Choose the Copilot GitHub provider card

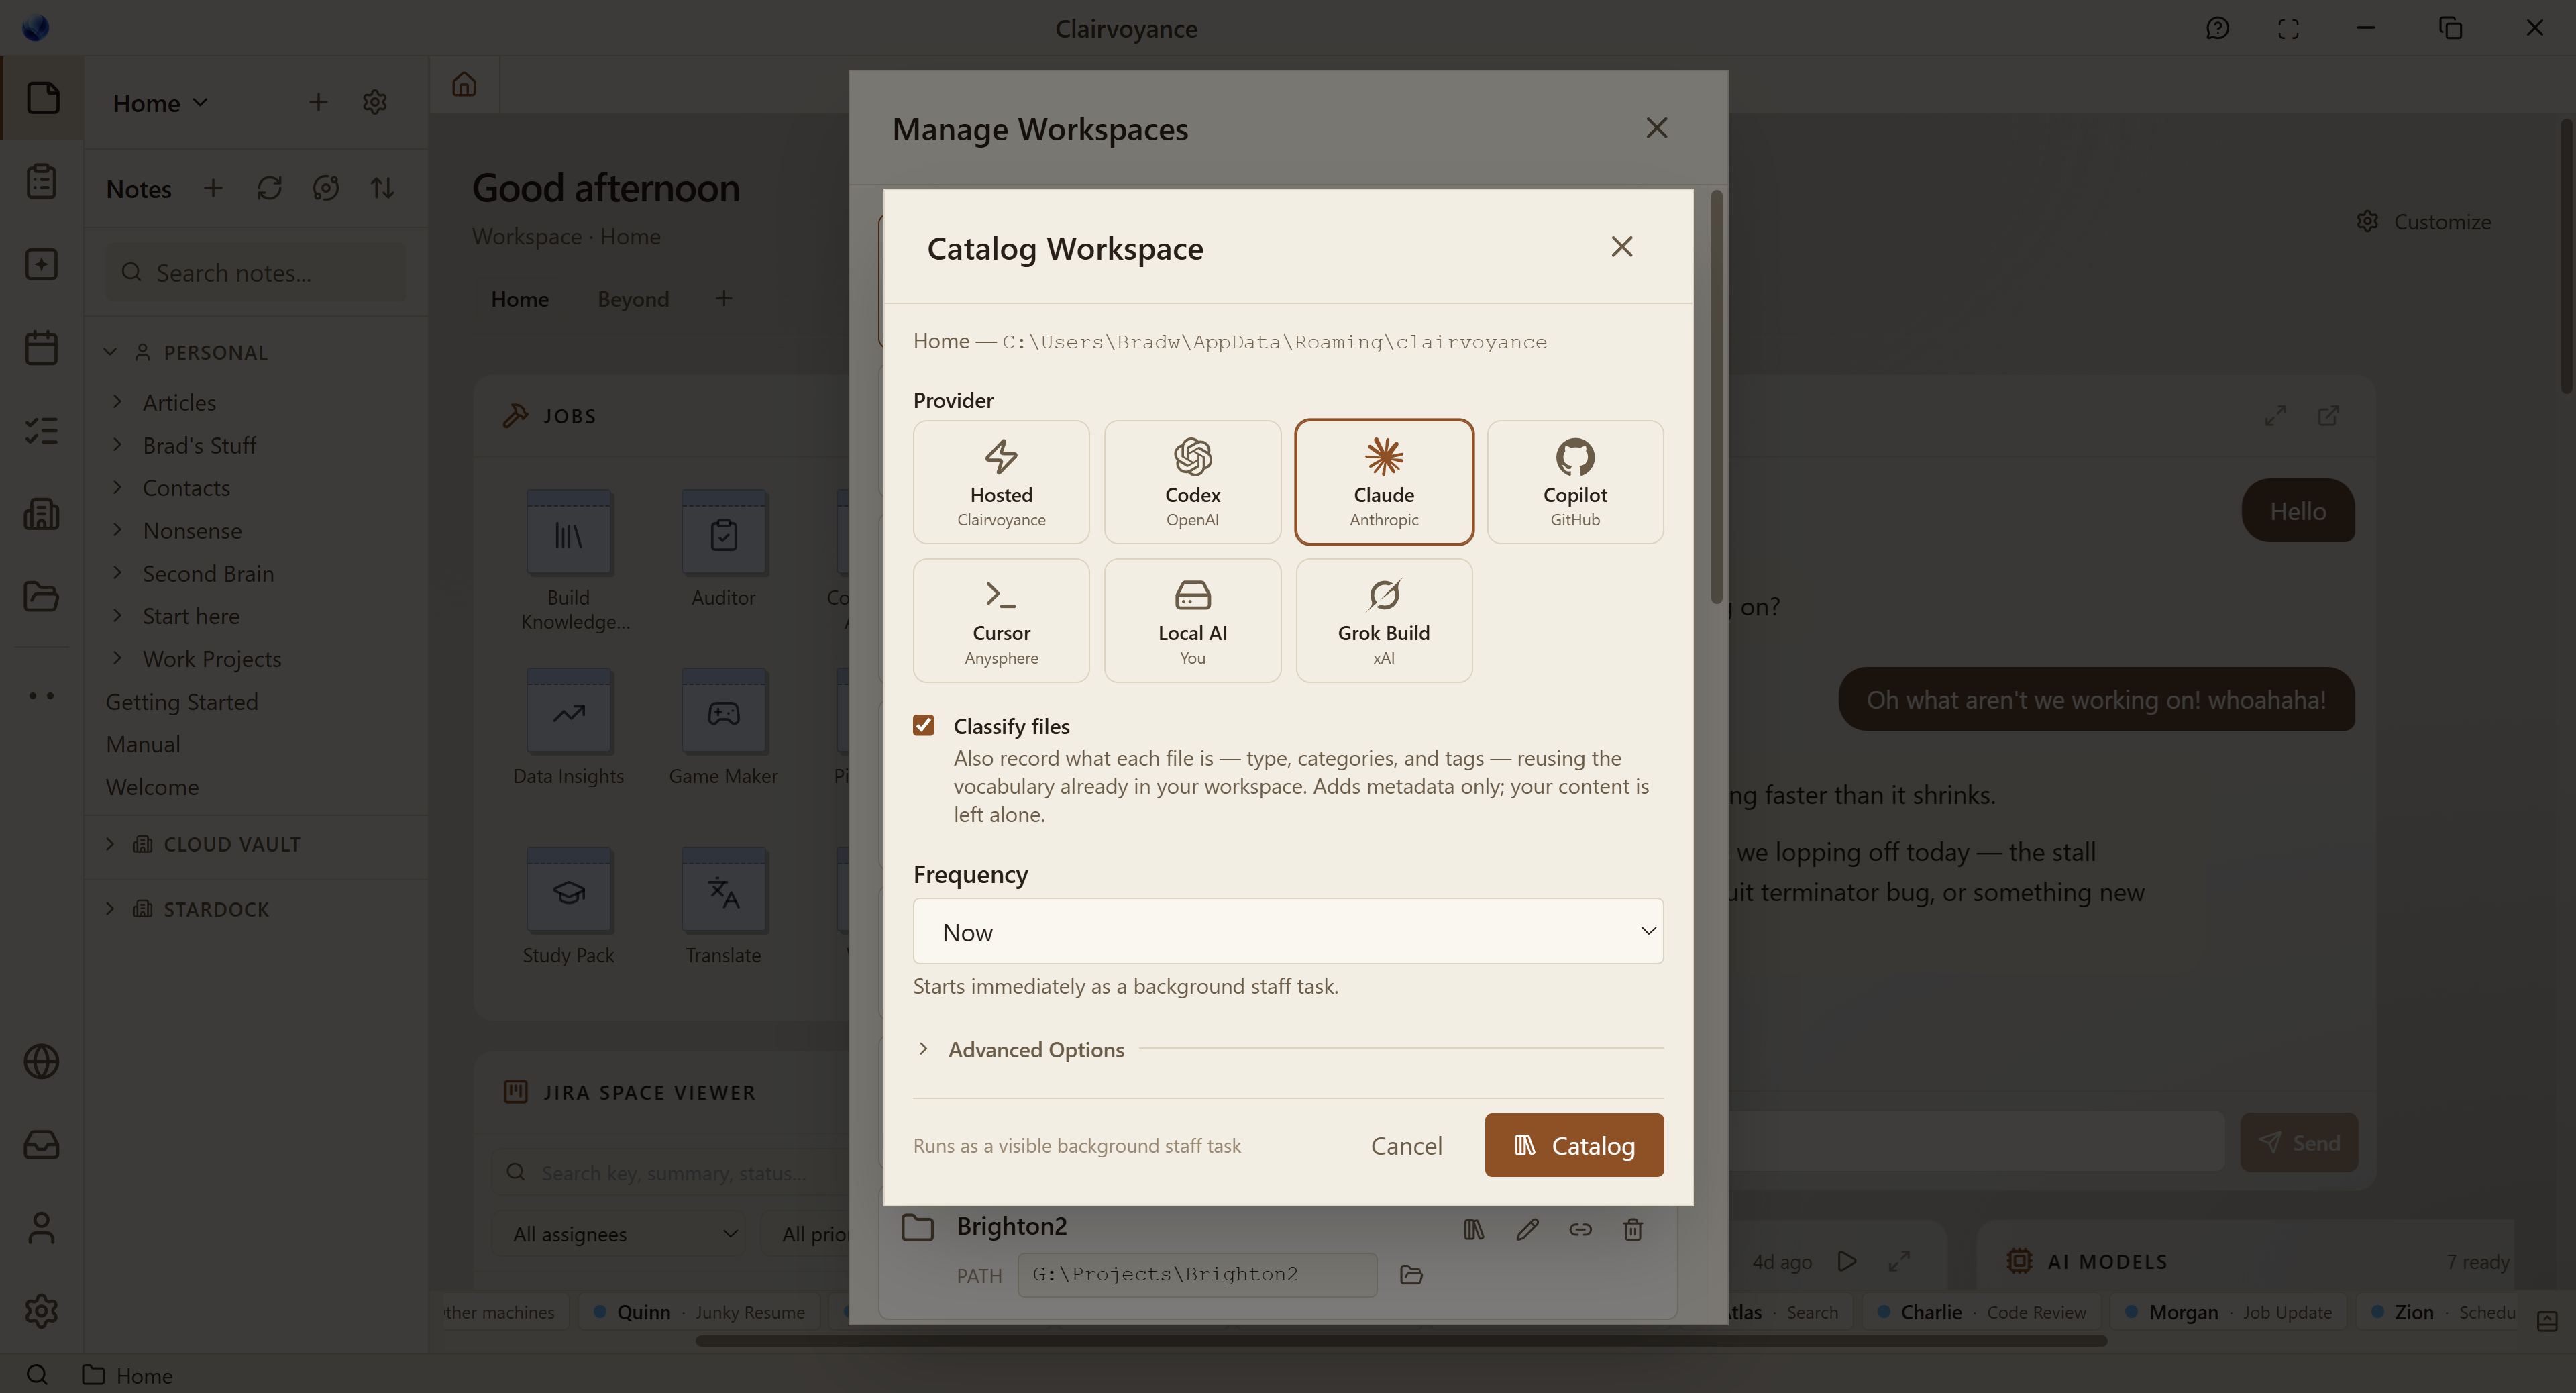pos(1575,482)
